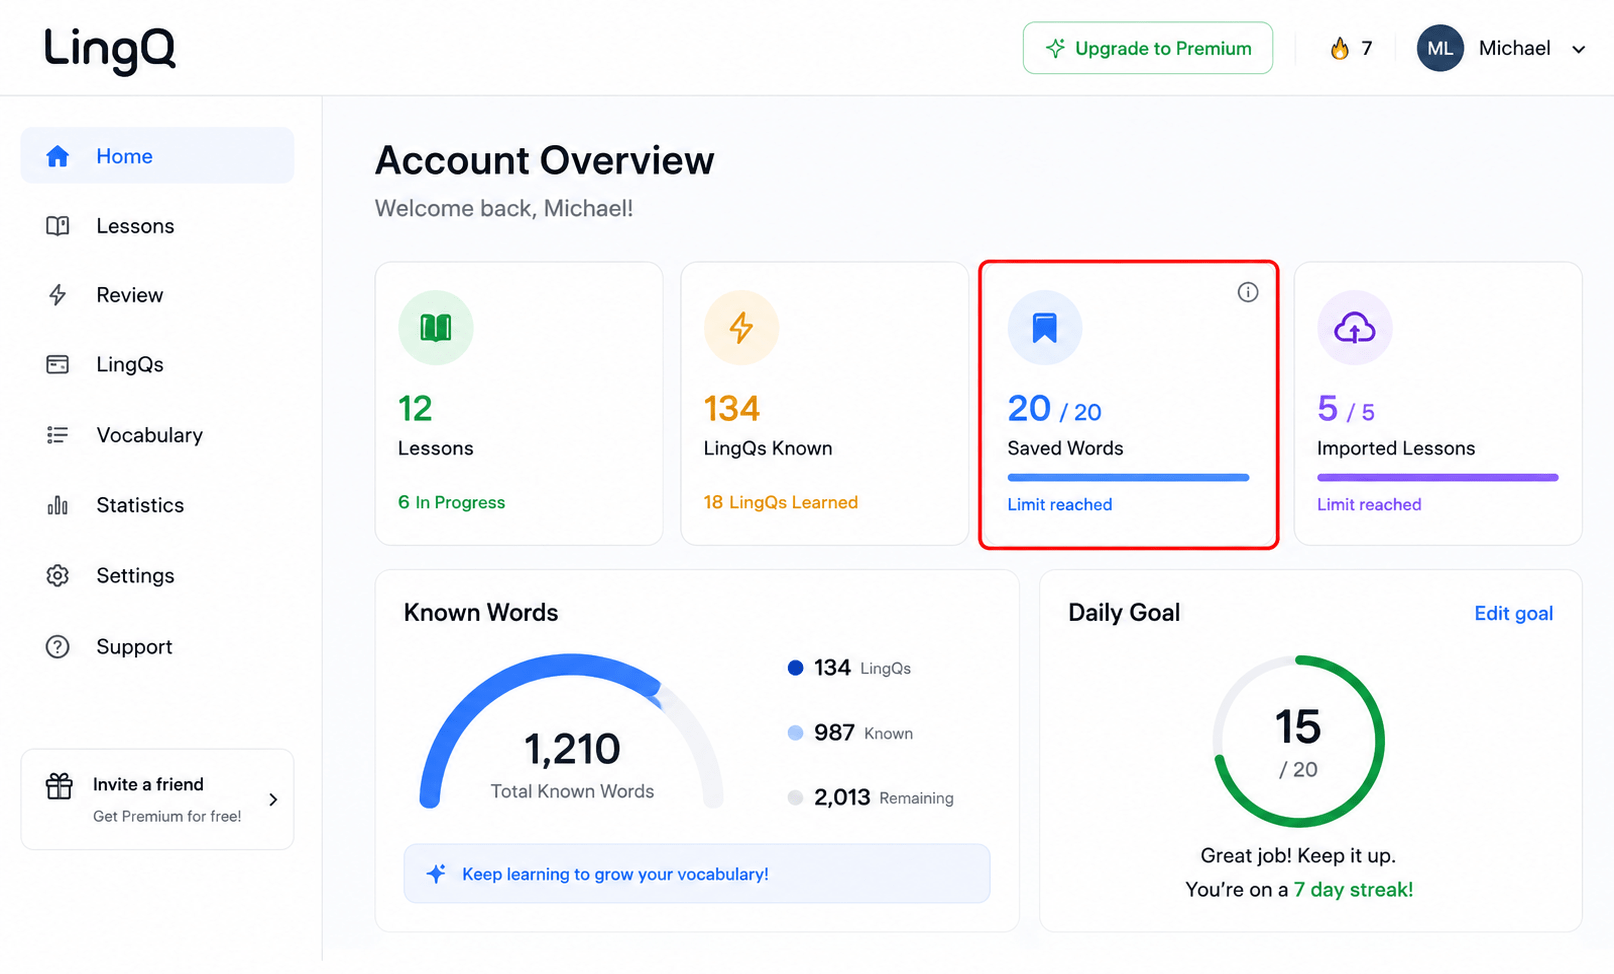
Task: Click the Home house icon in sidebar
Action: pos(58,156)
